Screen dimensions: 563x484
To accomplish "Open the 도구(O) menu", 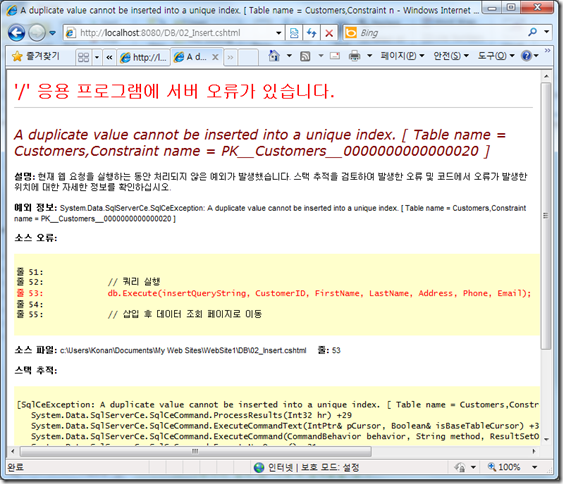I will click(x=496, y=56).
